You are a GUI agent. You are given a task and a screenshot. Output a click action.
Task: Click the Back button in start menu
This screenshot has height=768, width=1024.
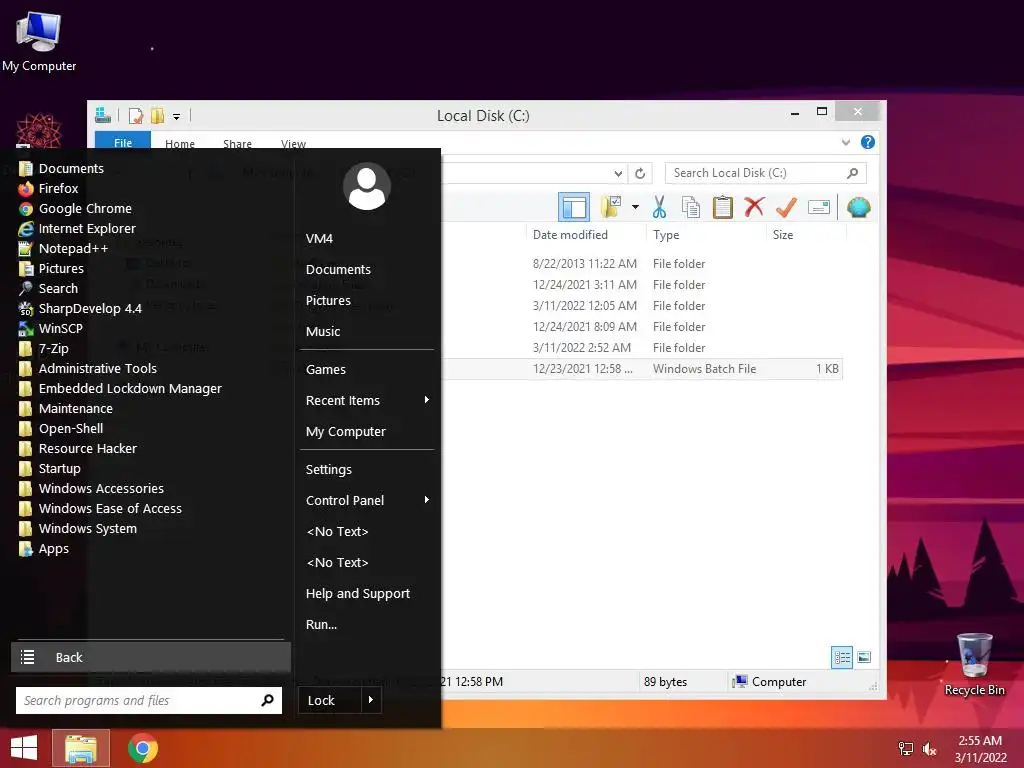151,657
